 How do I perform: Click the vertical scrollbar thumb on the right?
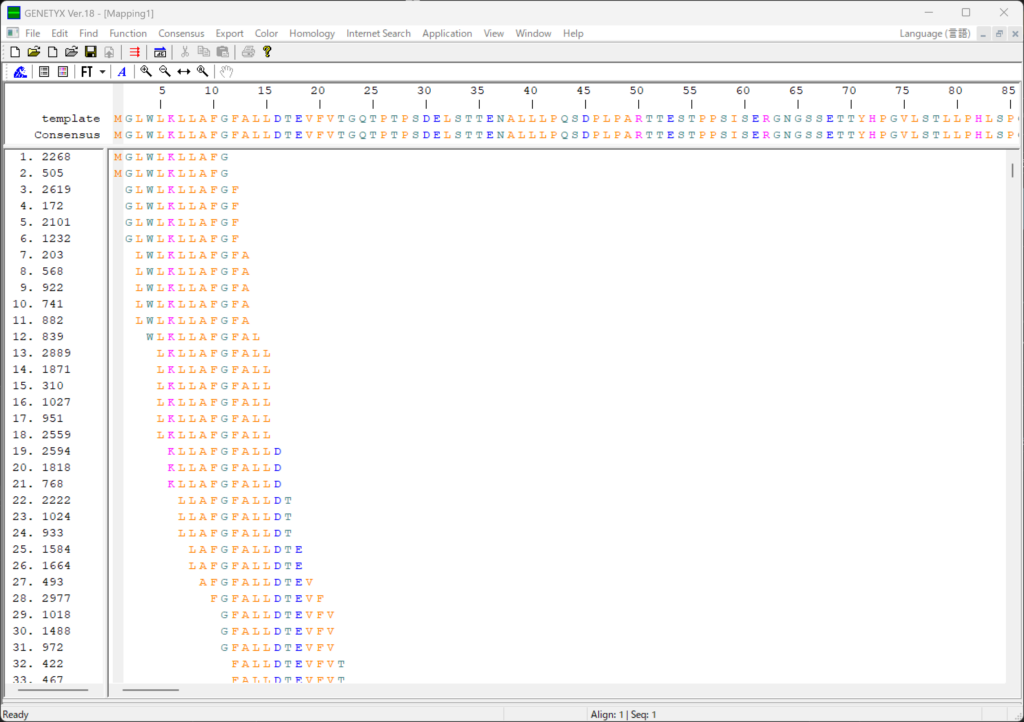1012,170
